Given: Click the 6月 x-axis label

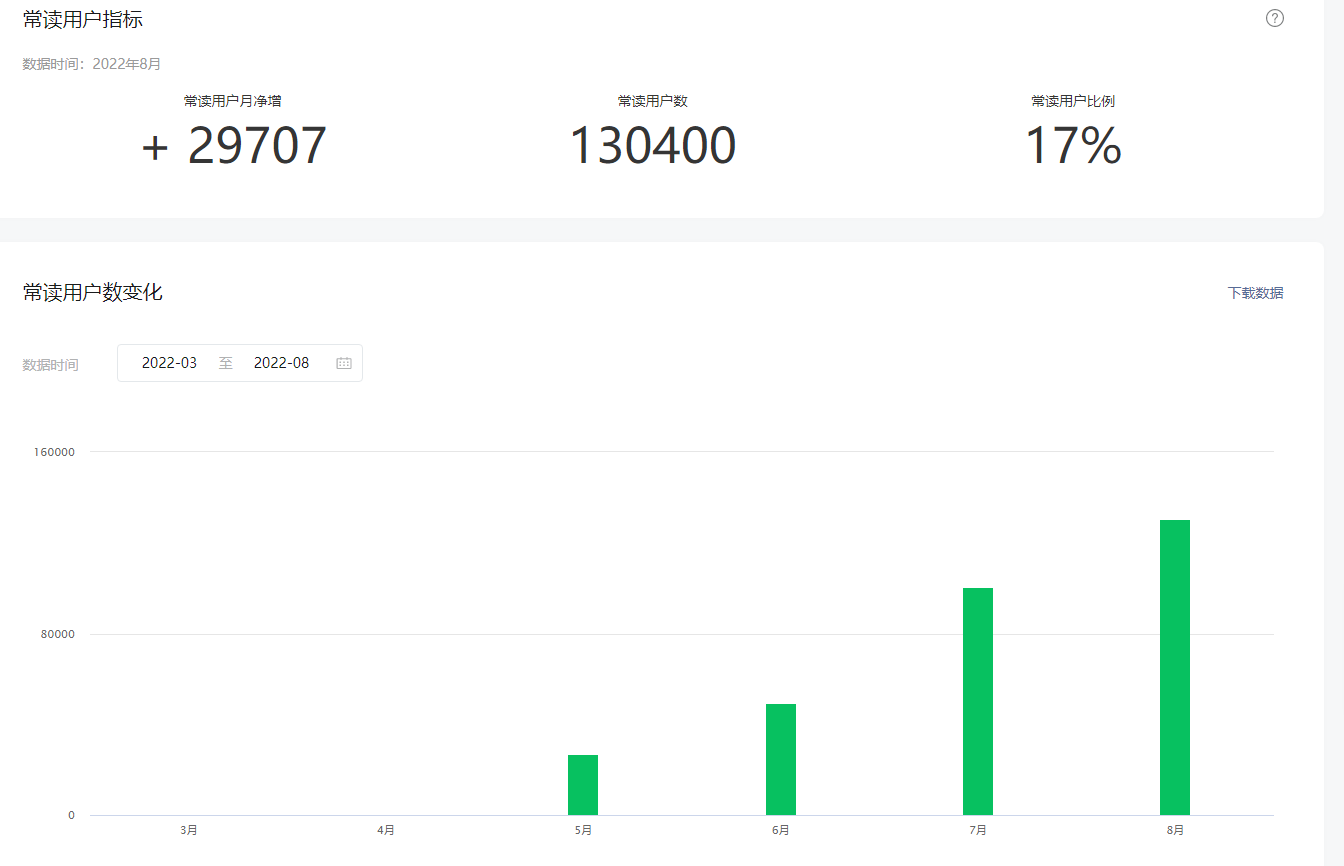Looking at the screenshot, I should [781, 830].
